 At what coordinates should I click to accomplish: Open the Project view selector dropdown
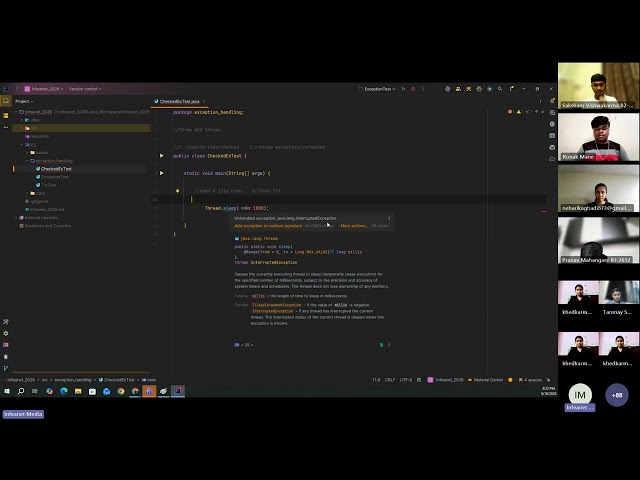(24, 101)
